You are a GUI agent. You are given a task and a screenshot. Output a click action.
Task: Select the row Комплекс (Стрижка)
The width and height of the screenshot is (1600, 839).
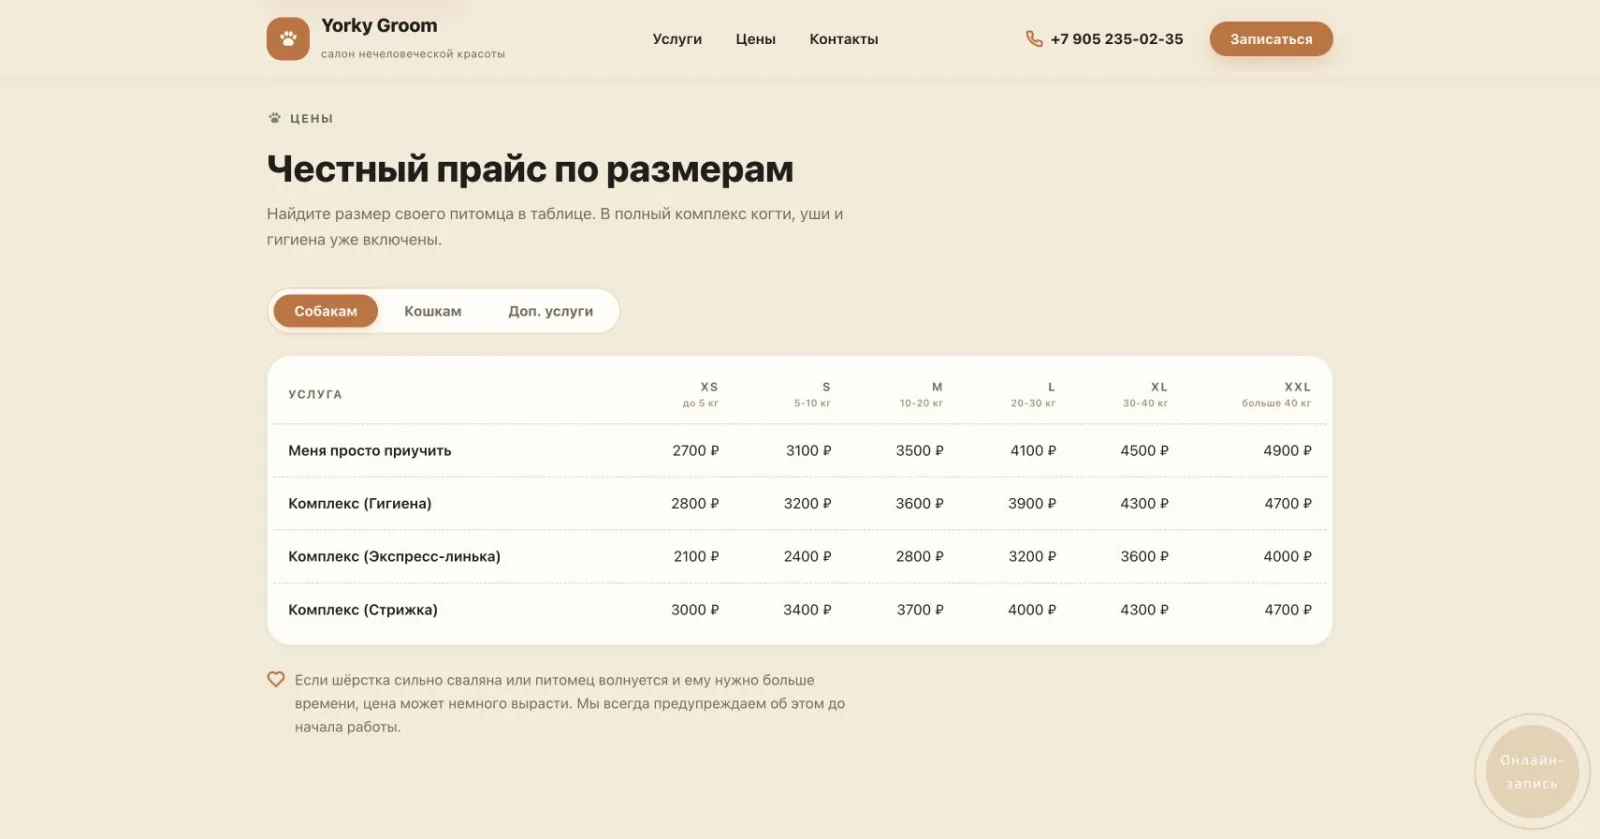tap(800, 610)
